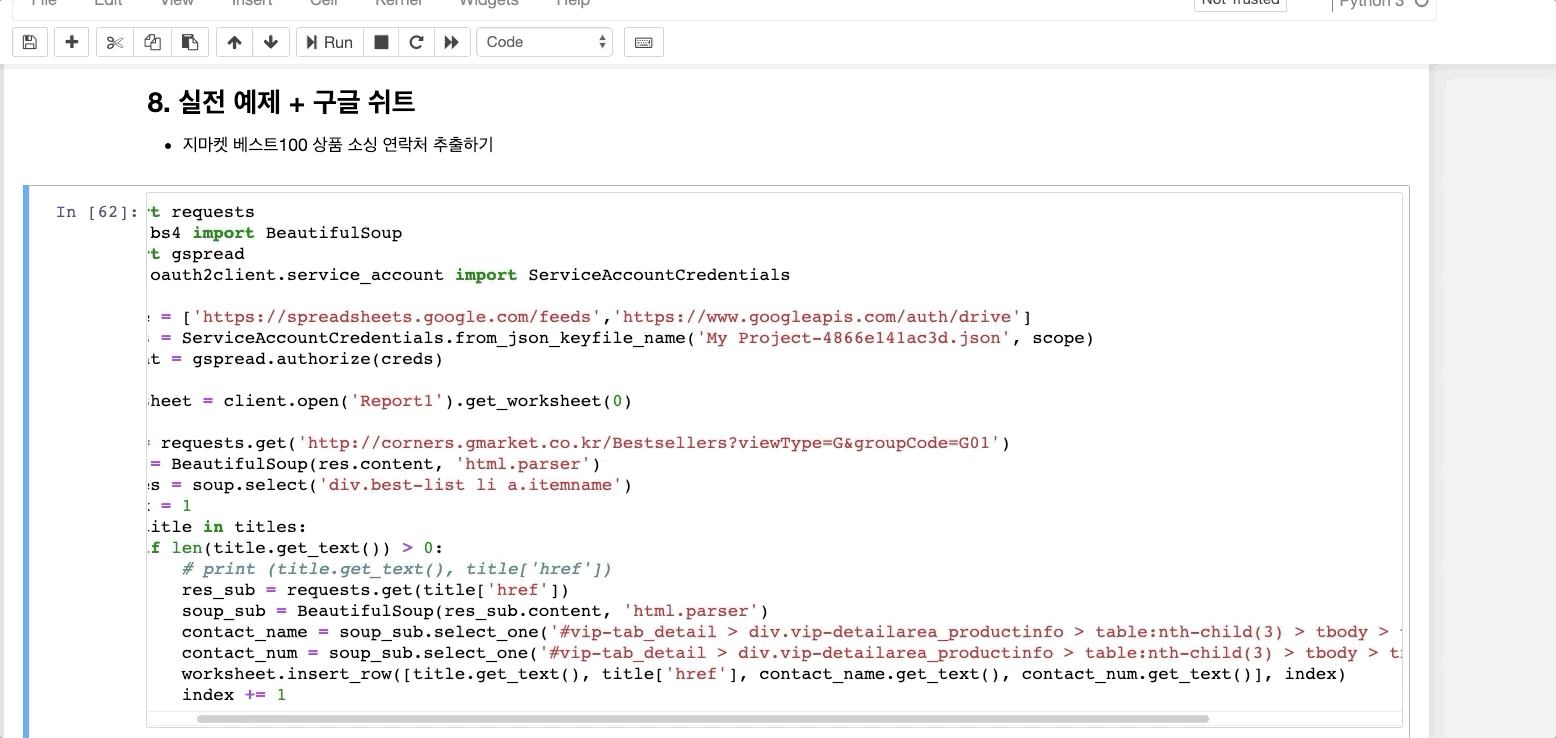This screenshot has height=738, width=1556.
Task: Click the bullet text '지마켓 베스트100 상품 소싱 연락처 추출하기'
Action: point(338,145)
